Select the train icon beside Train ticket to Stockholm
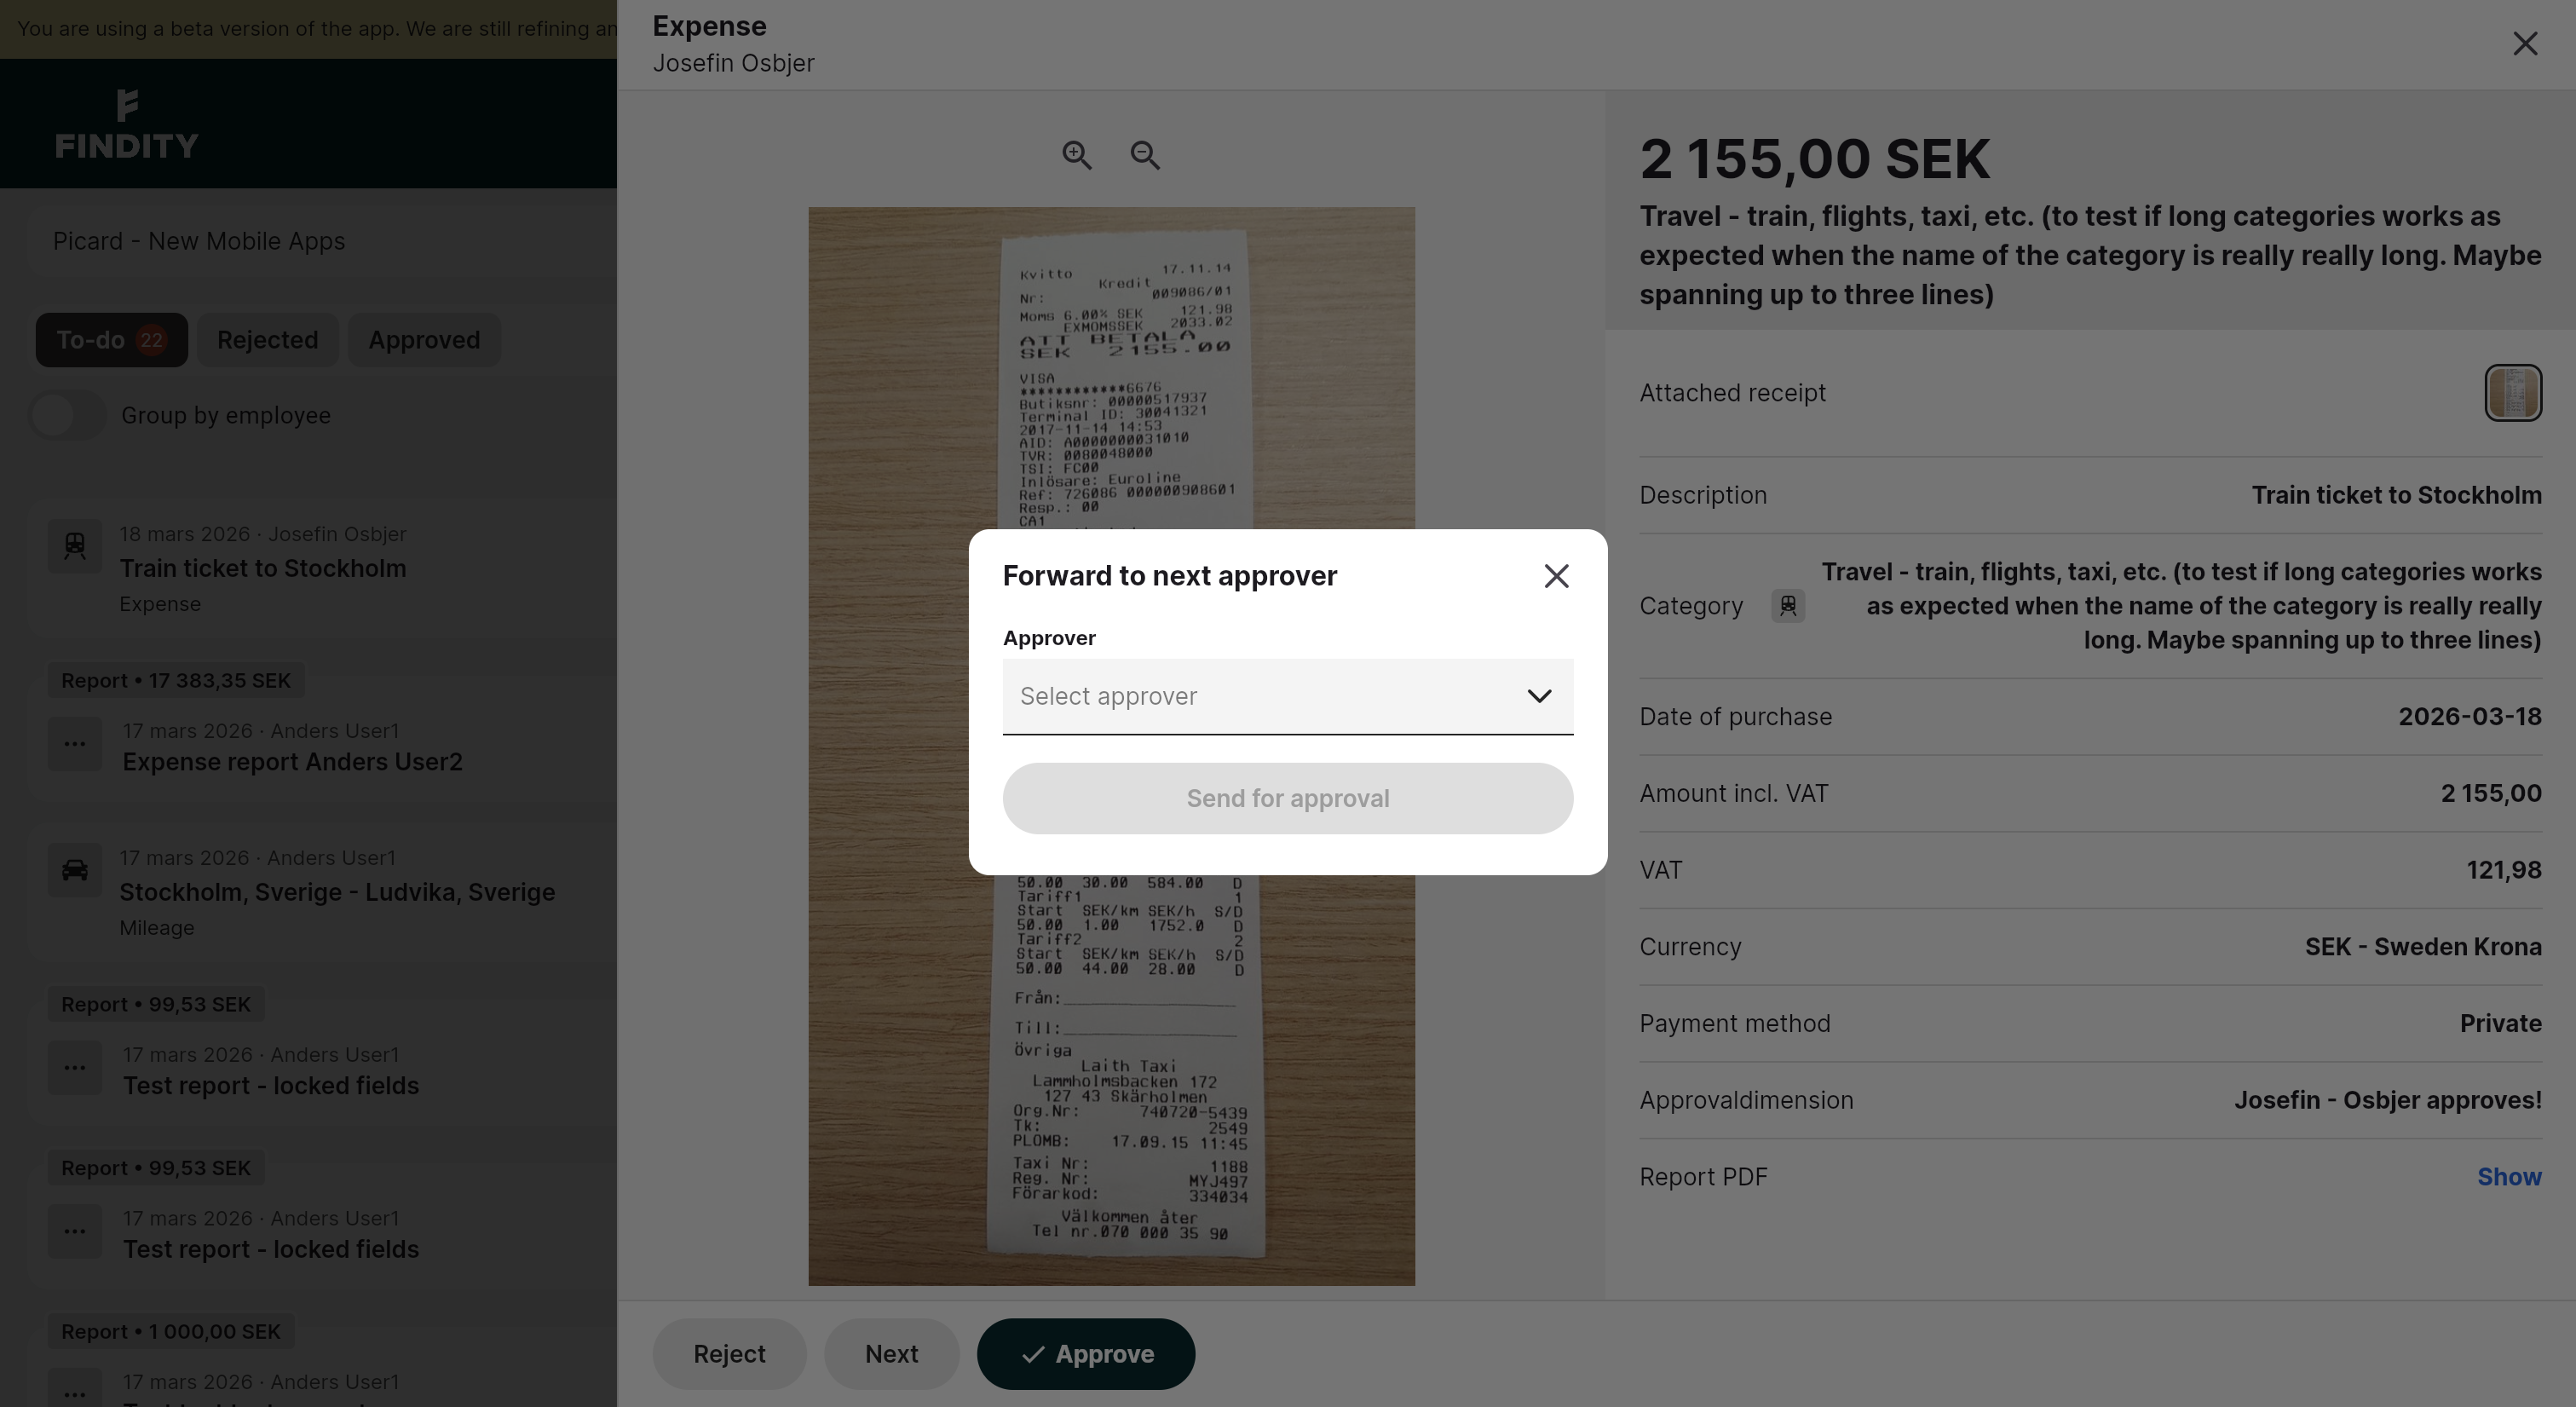 click(x=74, y=547)
